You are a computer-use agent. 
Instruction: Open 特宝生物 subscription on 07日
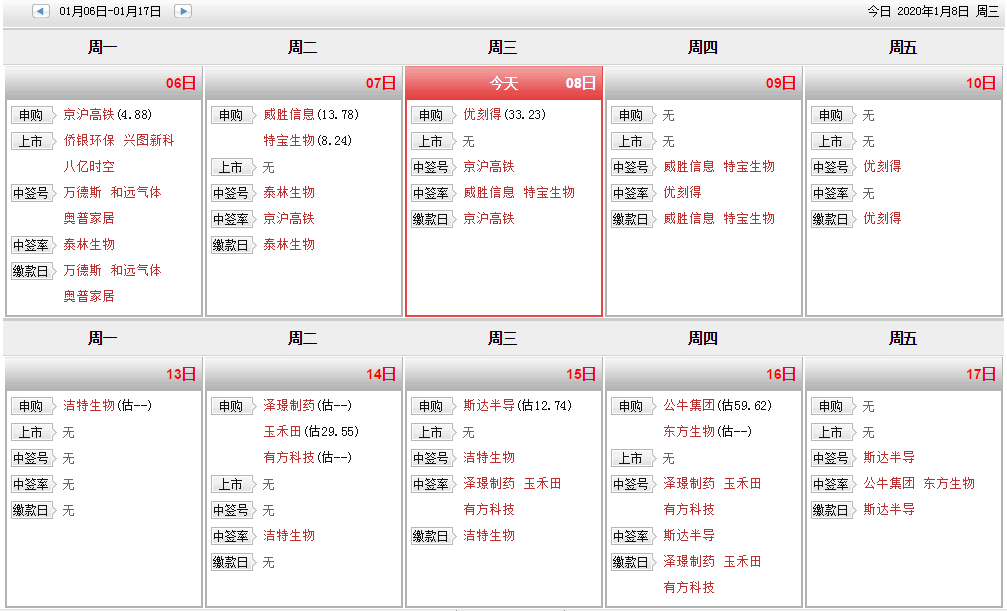coord(289,140)
